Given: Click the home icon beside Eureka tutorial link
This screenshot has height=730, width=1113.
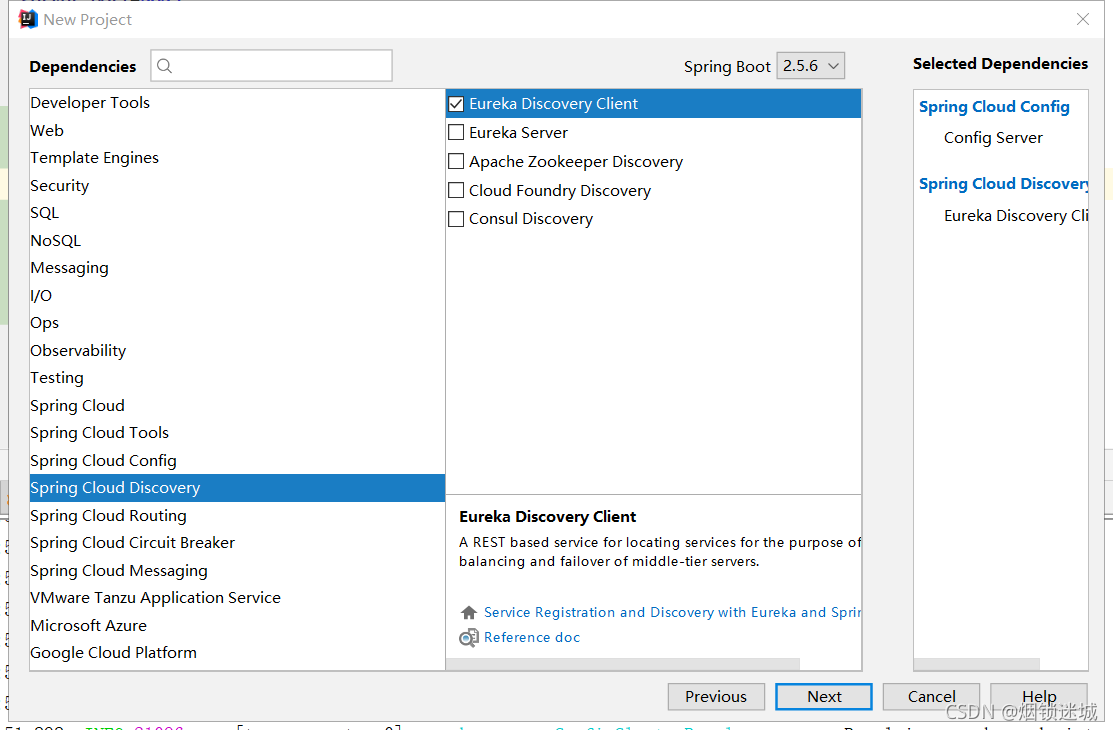Looking at the screenshot, I should pyautogui.click(x=467, y=612).
